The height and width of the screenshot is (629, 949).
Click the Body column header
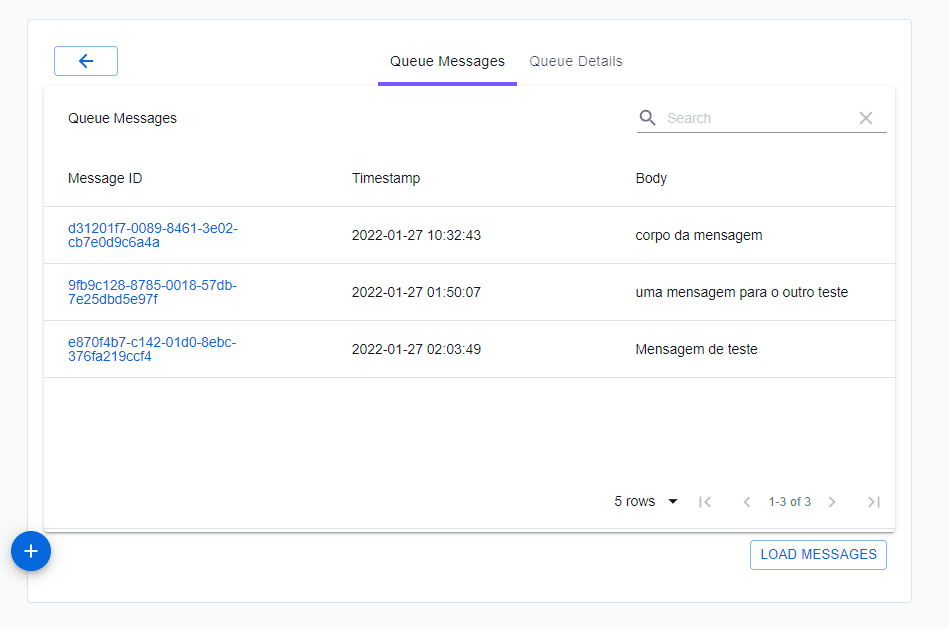[x=651, y=178]
